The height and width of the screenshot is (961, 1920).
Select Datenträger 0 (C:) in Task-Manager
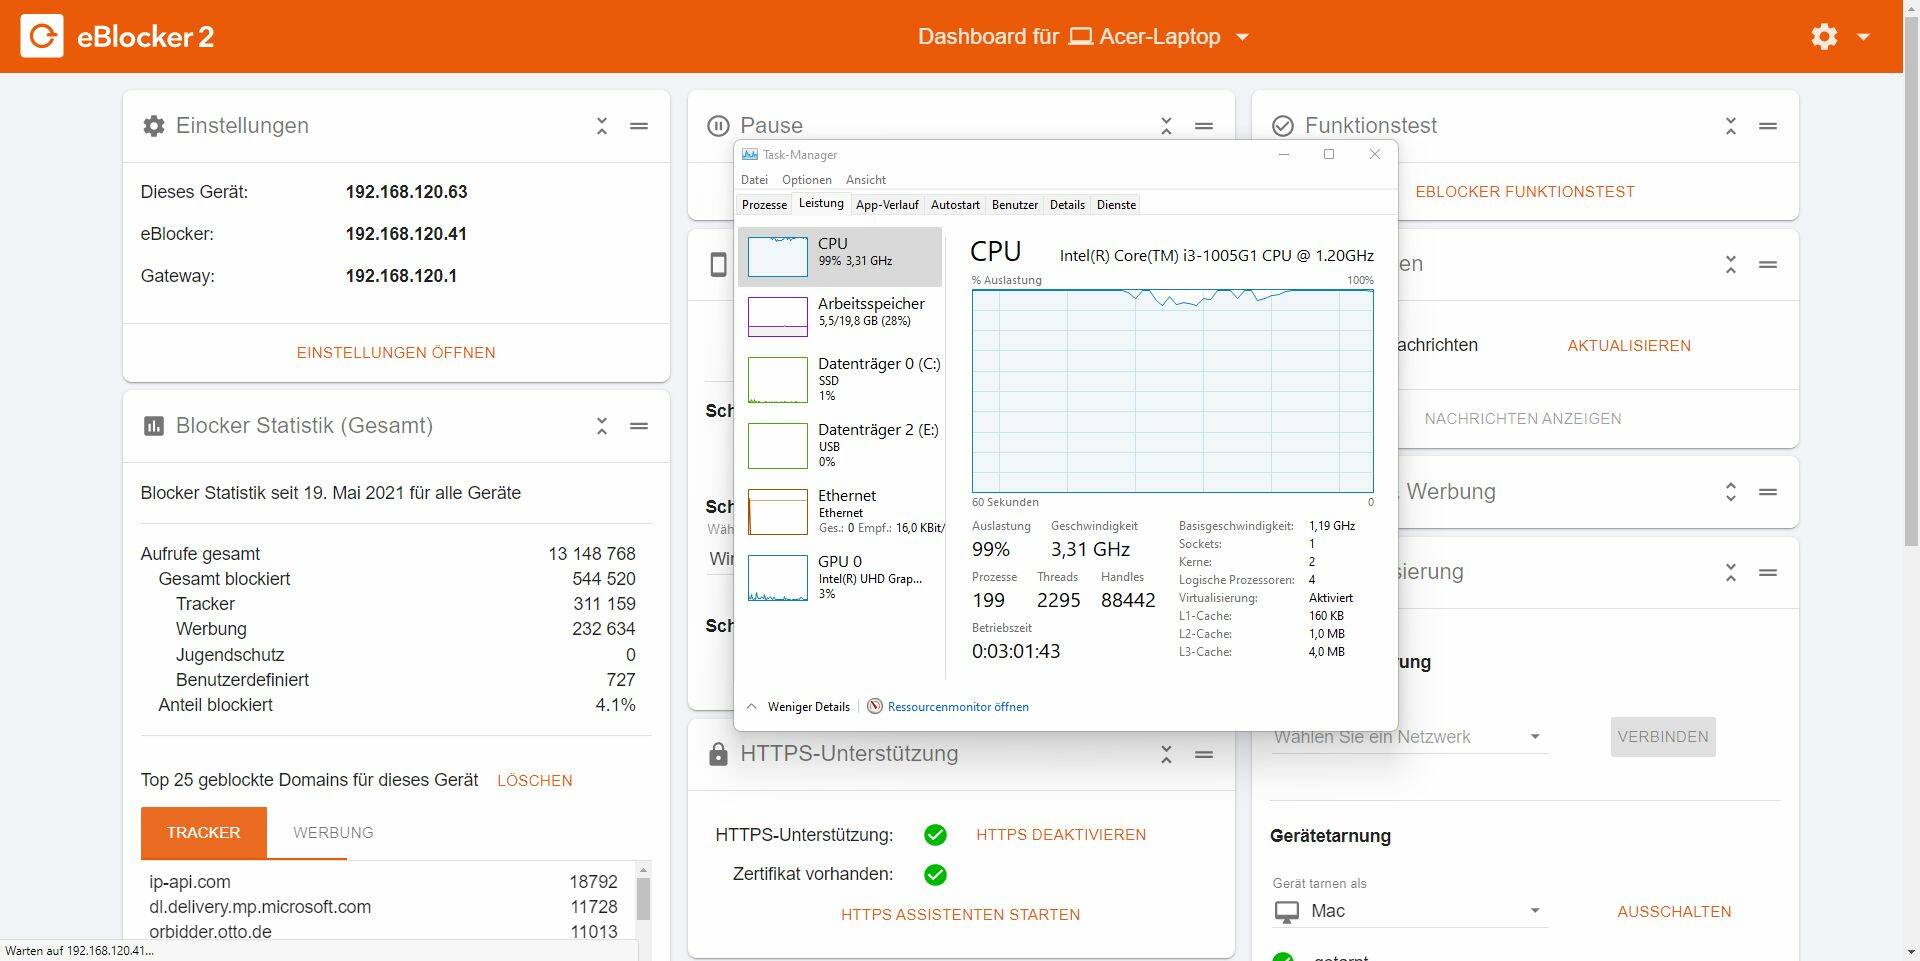tap(840, 379)
